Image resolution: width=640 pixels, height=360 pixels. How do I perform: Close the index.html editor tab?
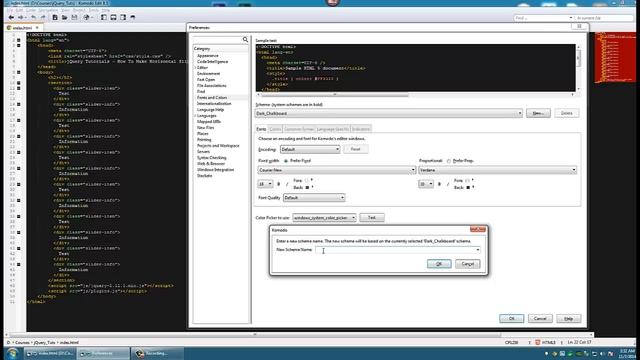[37, 28]
